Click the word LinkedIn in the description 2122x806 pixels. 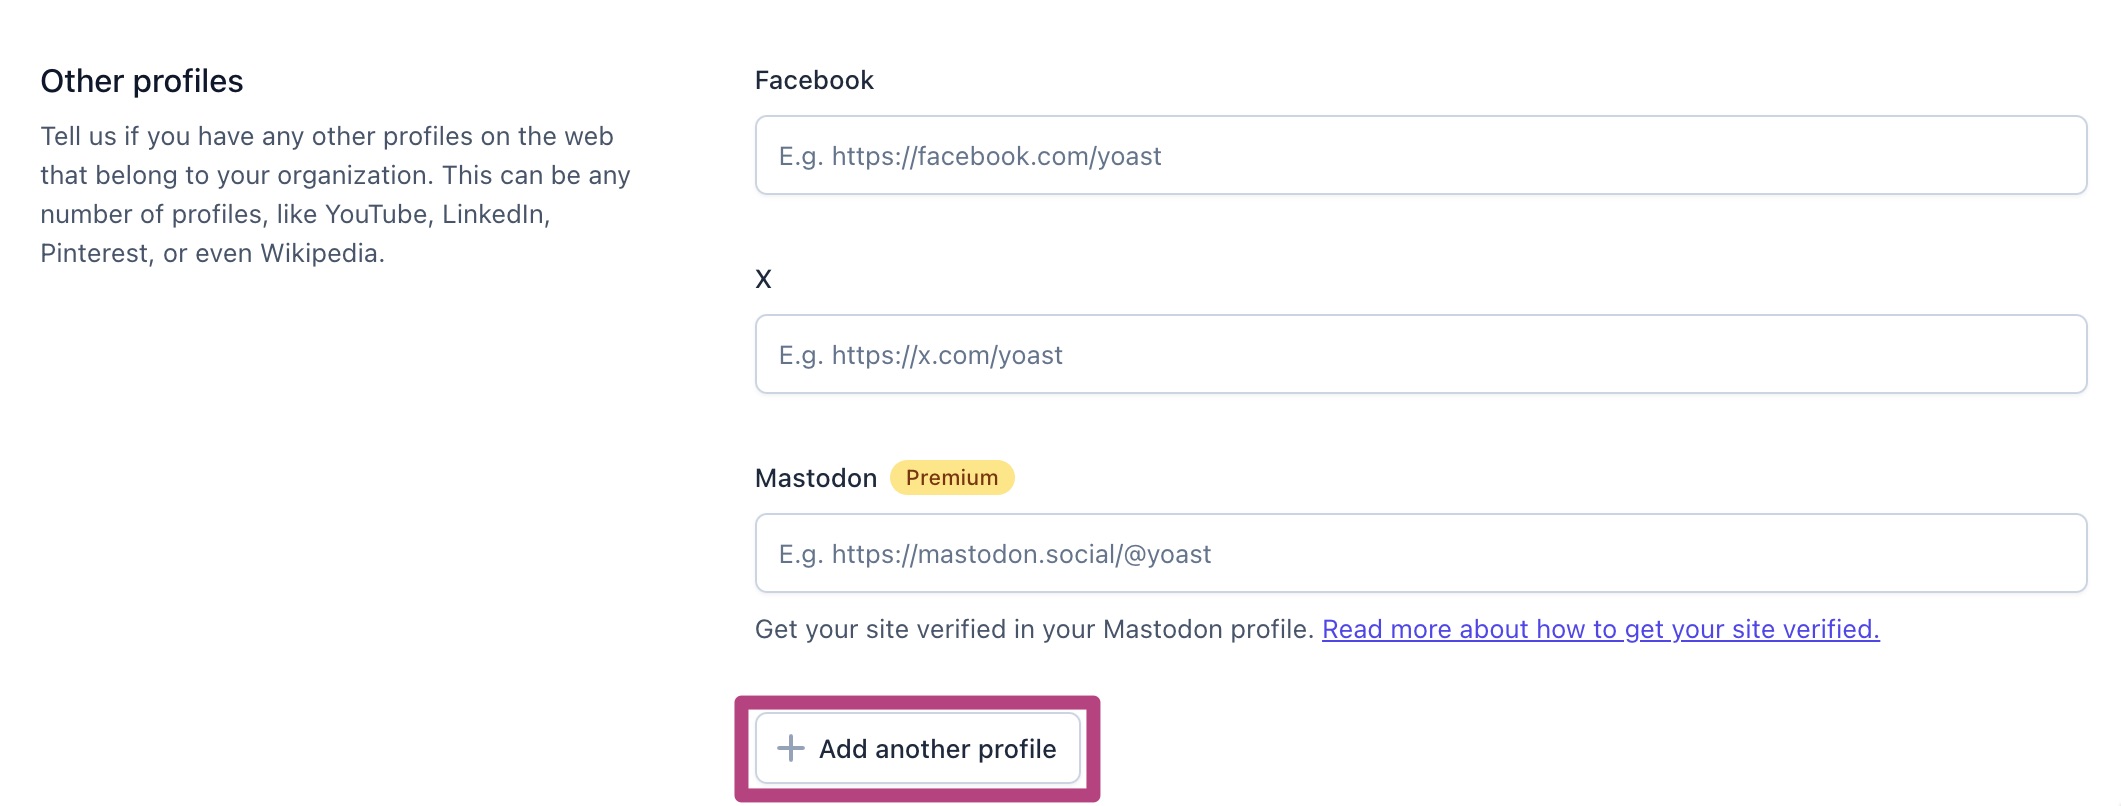tap(496, 214)
